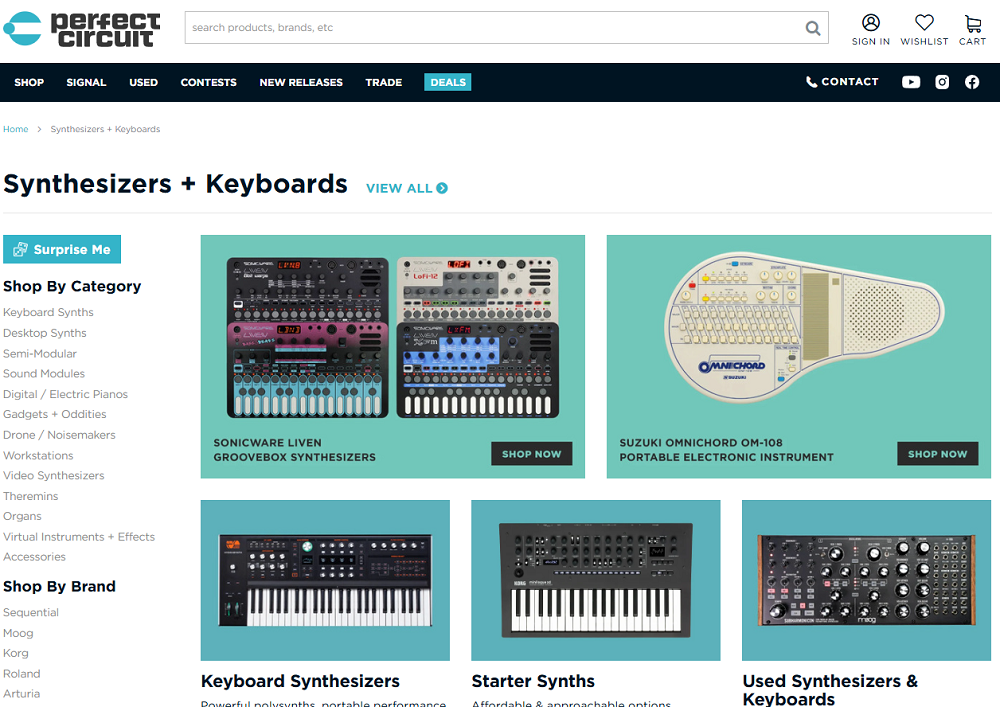
Task: Shop Now for Suzuki Omnichord OM-108
Action: (x=938, y=454)
